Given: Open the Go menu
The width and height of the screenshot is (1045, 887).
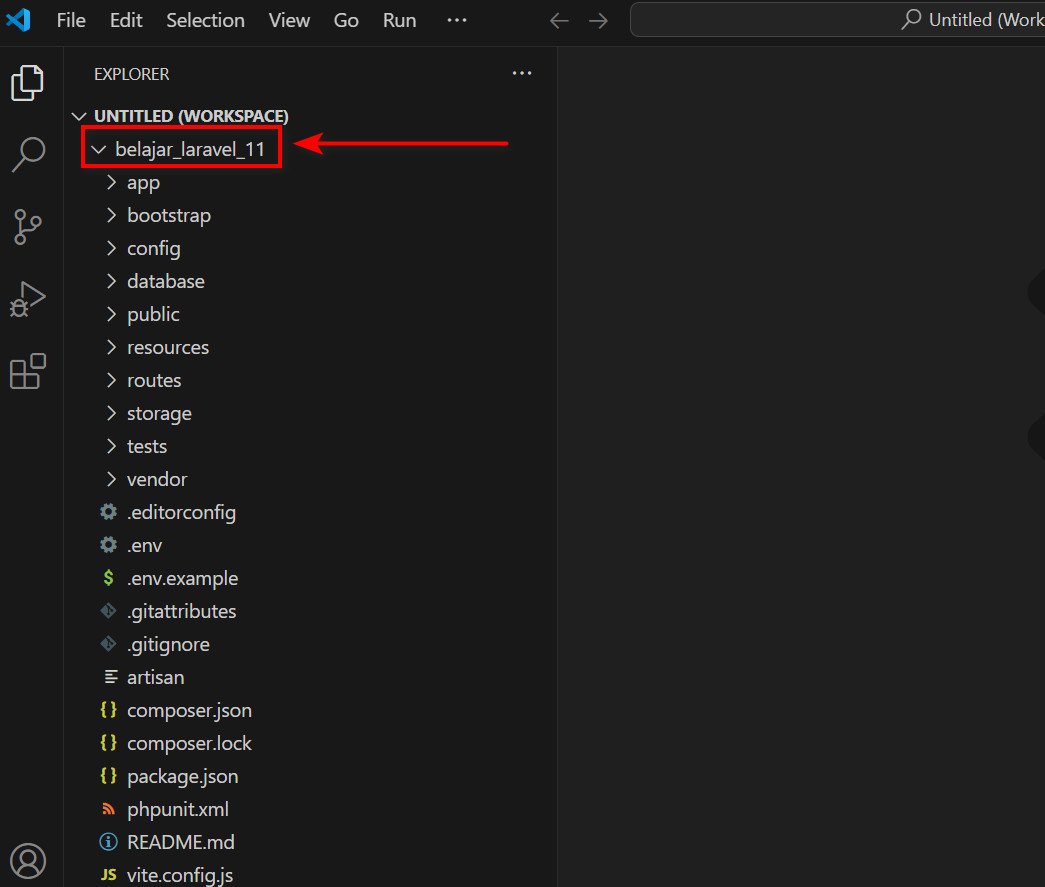Looking at the screenshot, I should [x=346, y=21].
